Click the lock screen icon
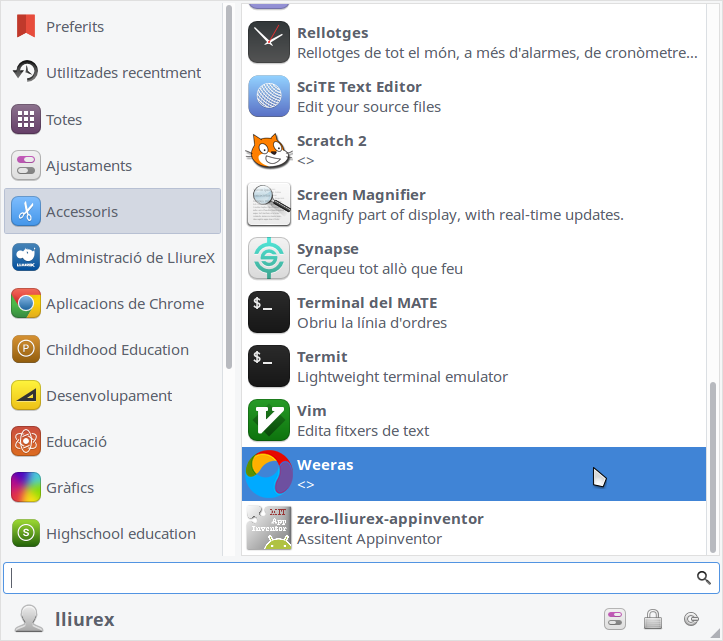This screenshot has width=723, height=641. 653,619
